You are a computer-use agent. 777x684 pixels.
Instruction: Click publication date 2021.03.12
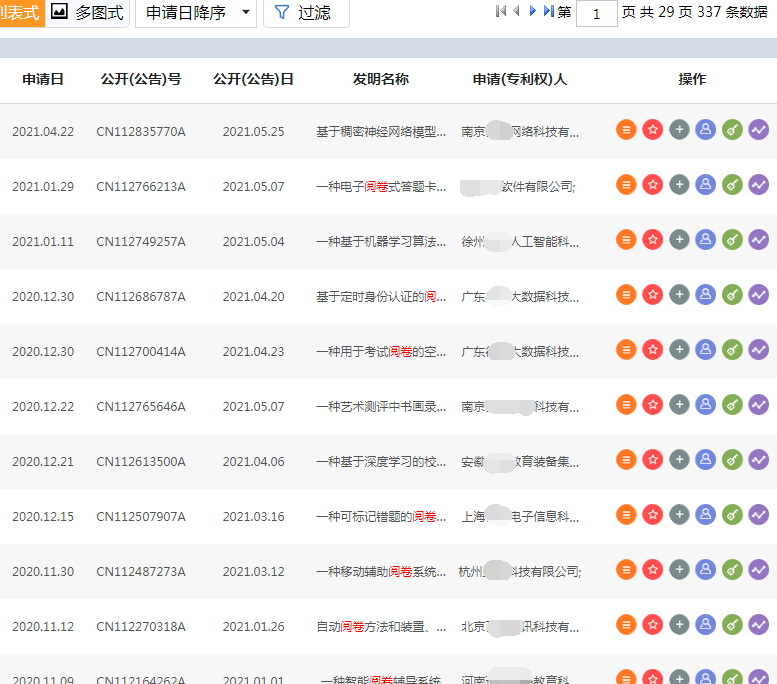(x=253, y=572)
